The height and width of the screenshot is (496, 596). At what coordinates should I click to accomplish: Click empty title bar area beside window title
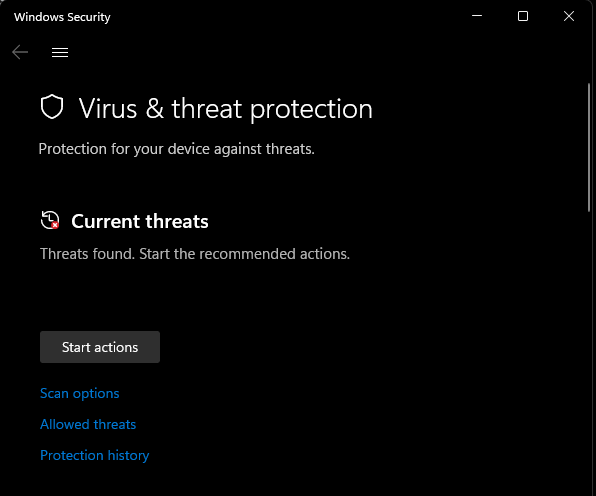(x=289, y=17)
